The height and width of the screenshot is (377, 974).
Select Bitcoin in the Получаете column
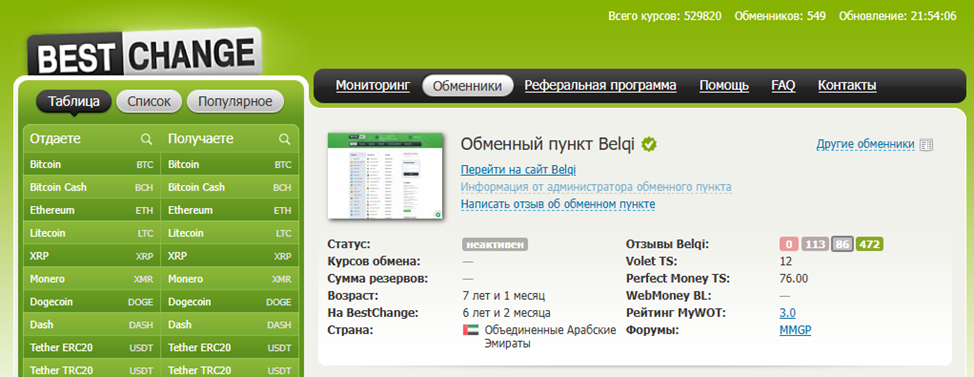click(x=230, y=165)
